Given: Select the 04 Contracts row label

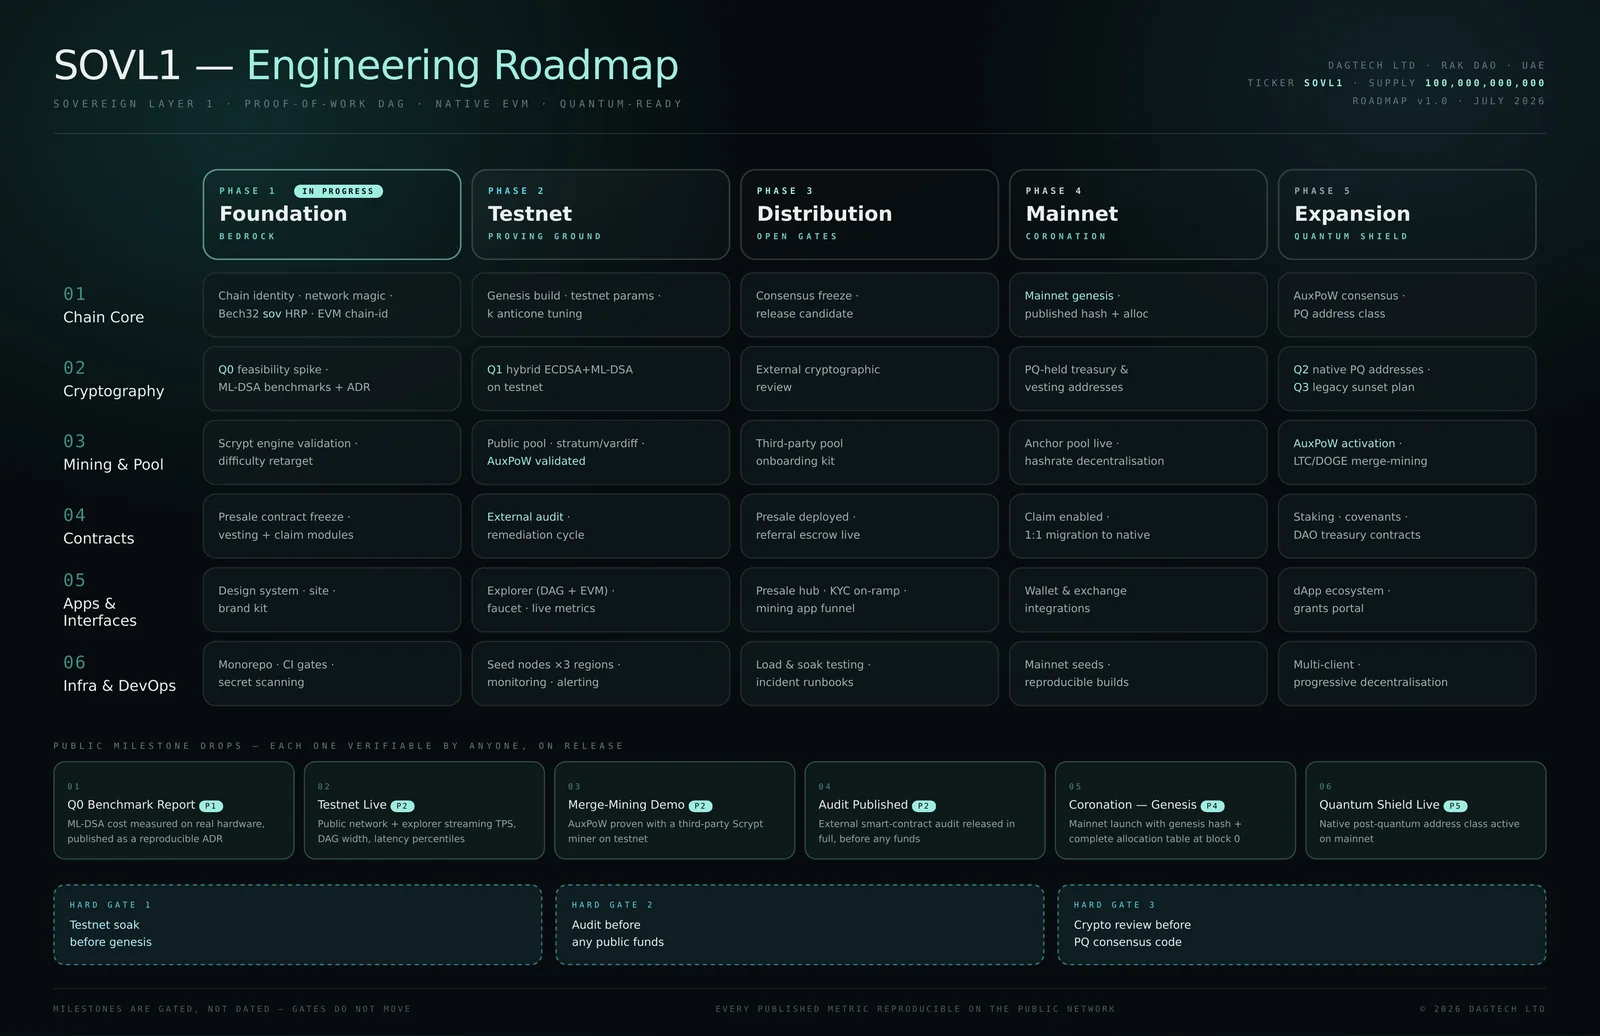Looking at the screenshot, I should click(99, 526).
